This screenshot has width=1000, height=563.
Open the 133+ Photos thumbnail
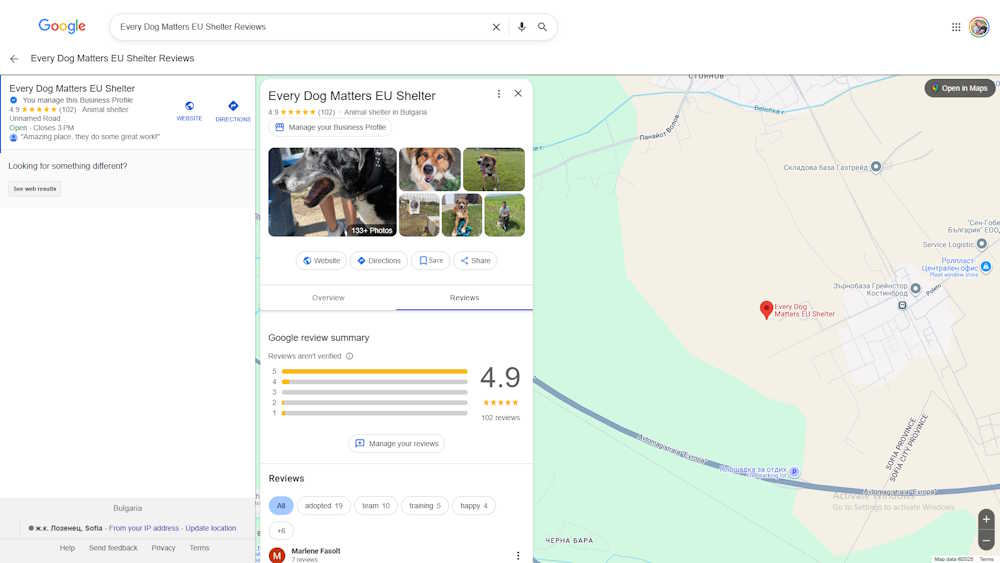pos(332,192)
